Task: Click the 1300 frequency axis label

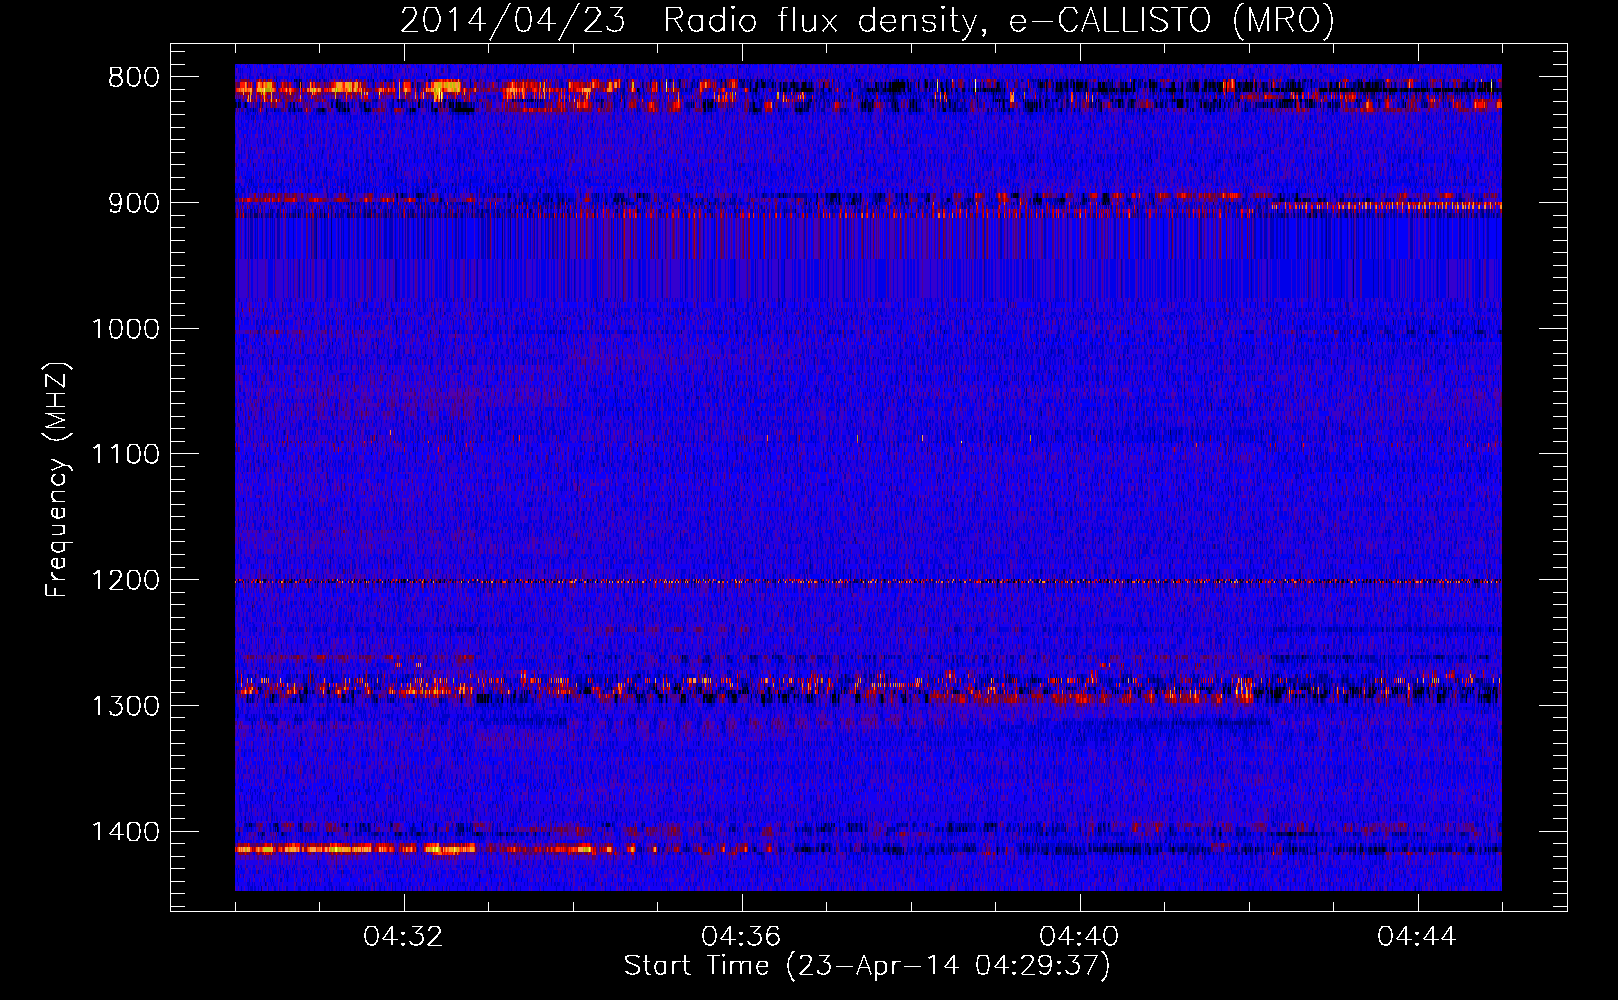Action: tap(125, 706)
